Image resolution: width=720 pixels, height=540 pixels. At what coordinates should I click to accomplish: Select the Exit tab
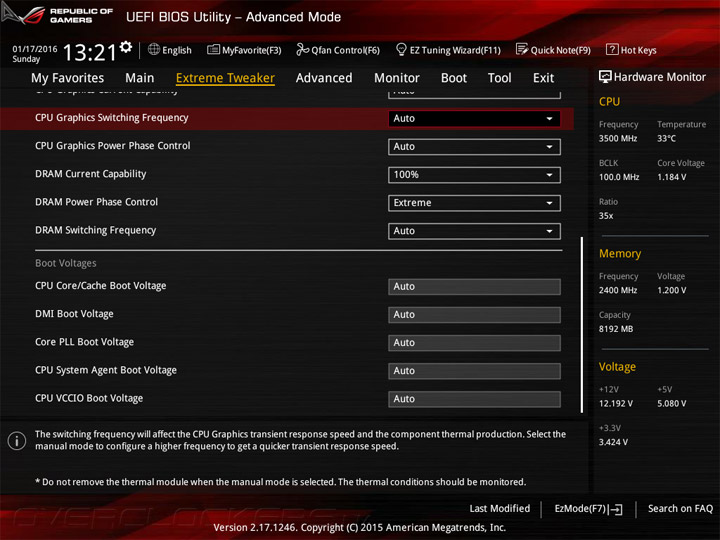click(544, 78)
